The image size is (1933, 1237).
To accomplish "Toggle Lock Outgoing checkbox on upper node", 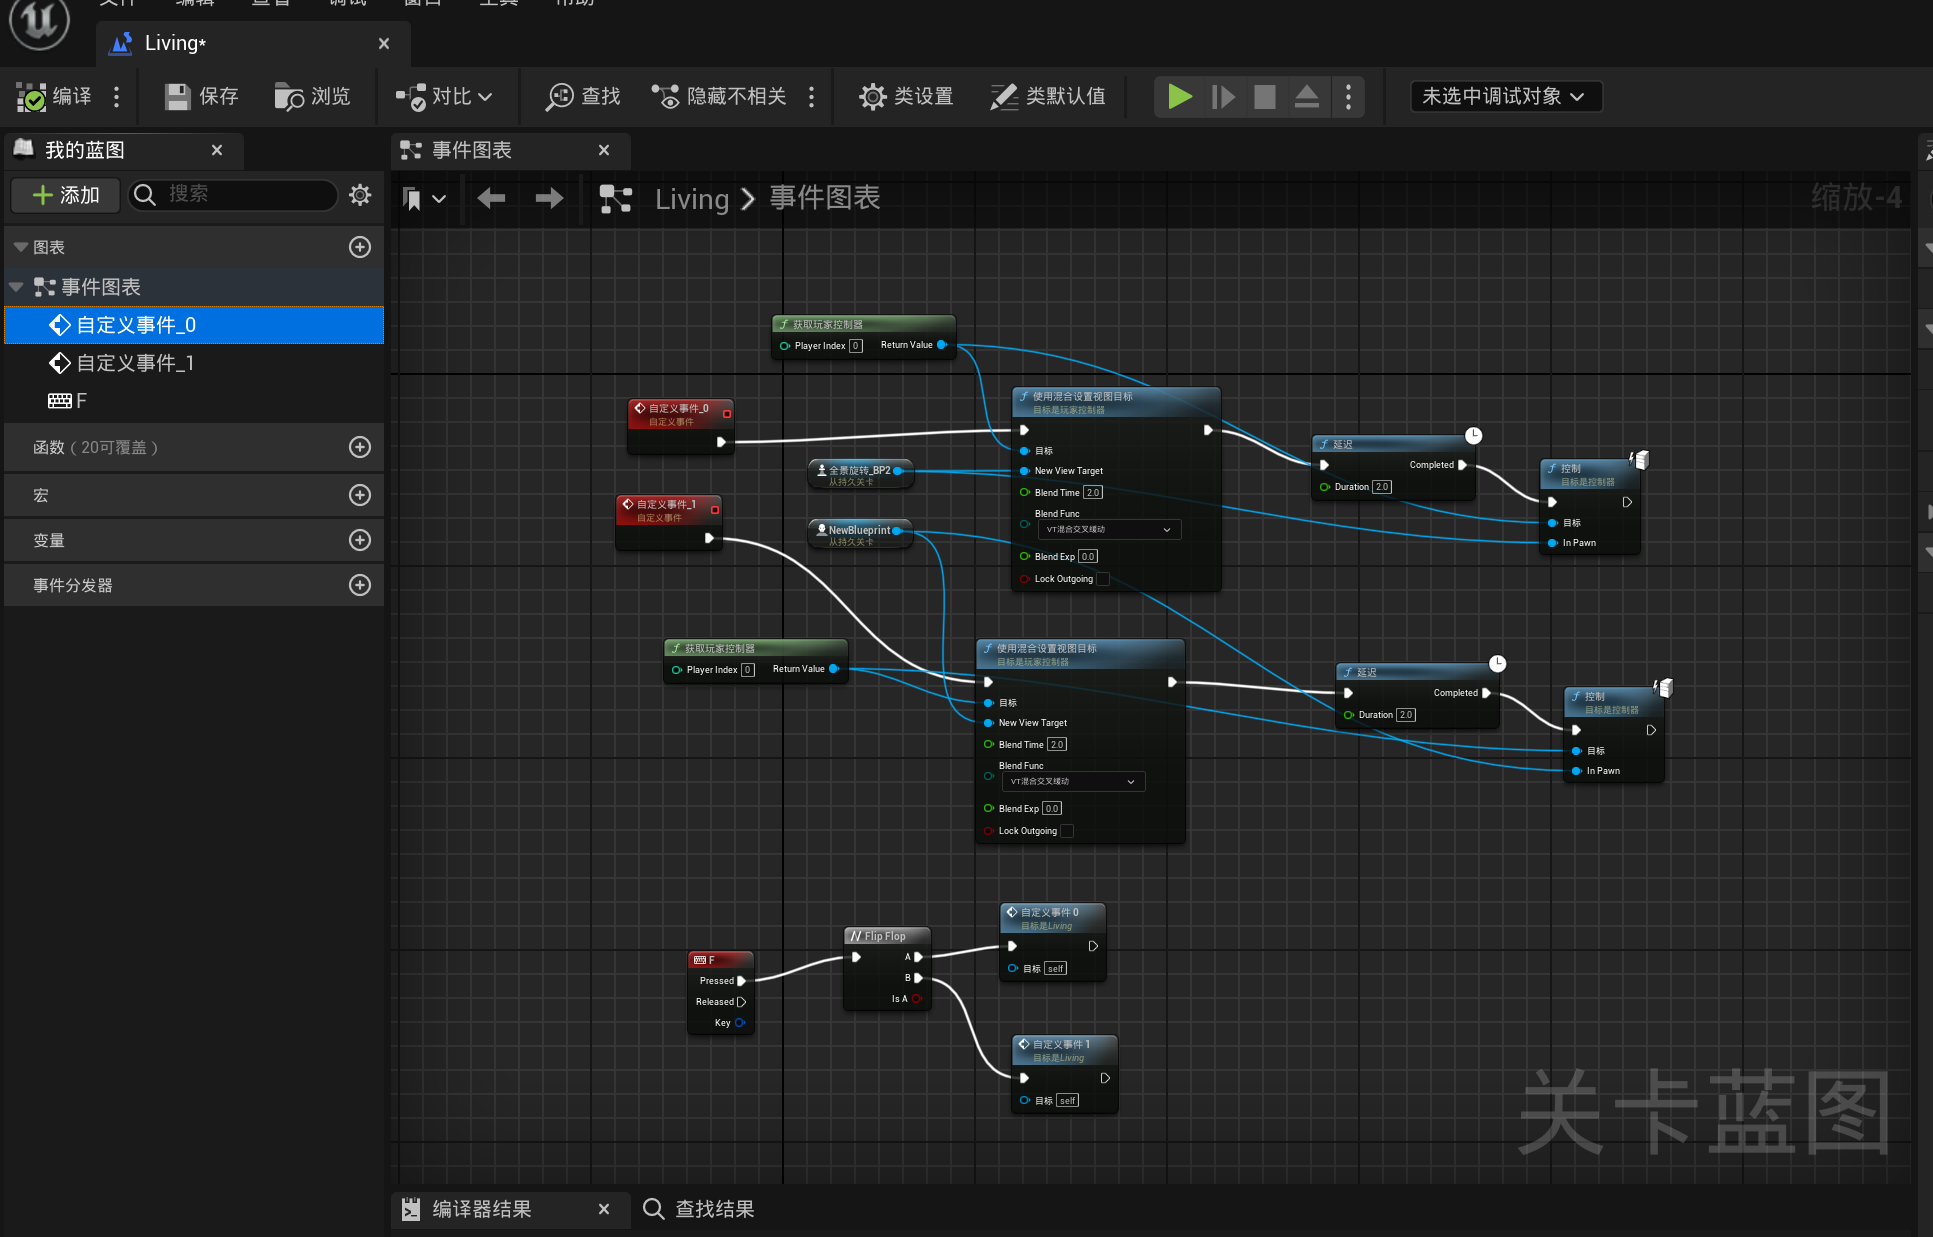I will click(1103, 579).
